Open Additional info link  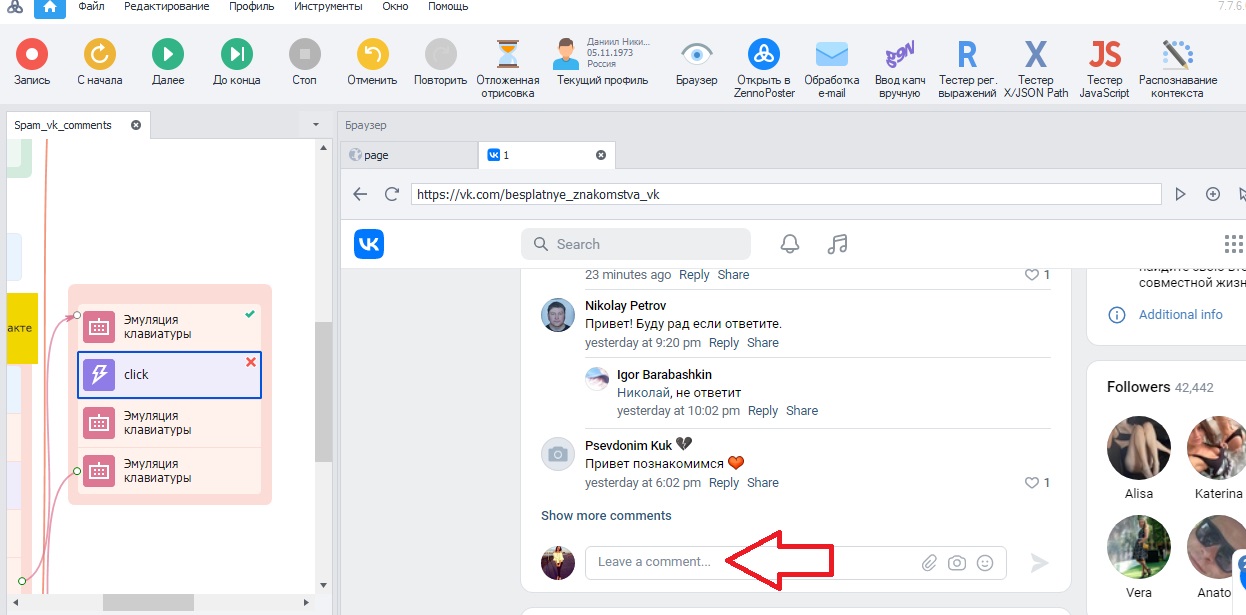click(x=1180, y=314)
